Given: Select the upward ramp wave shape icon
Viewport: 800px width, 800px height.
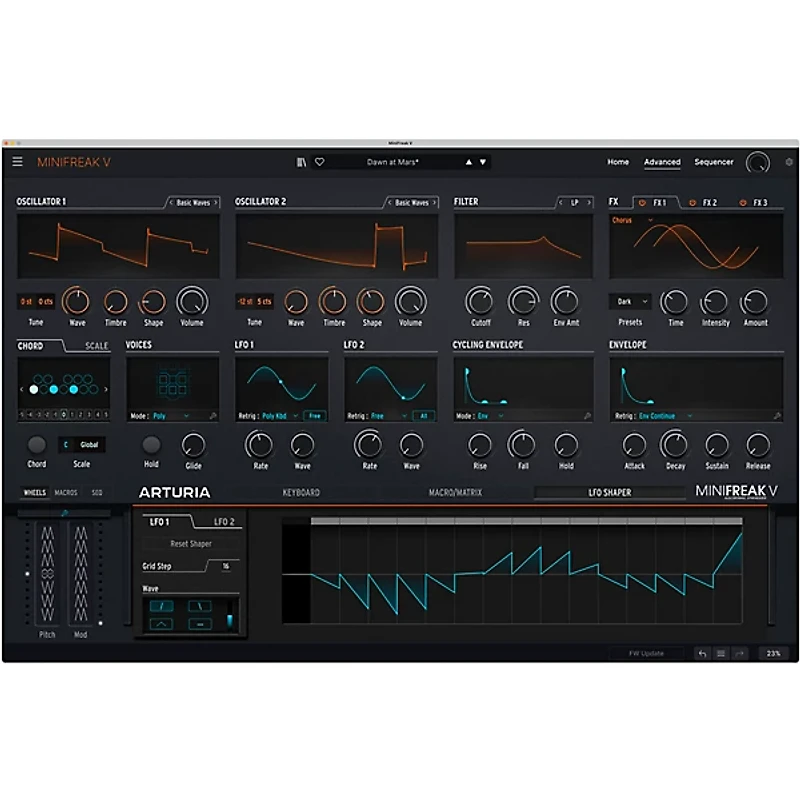Looking at the screenshot, I should coord(162,606).
